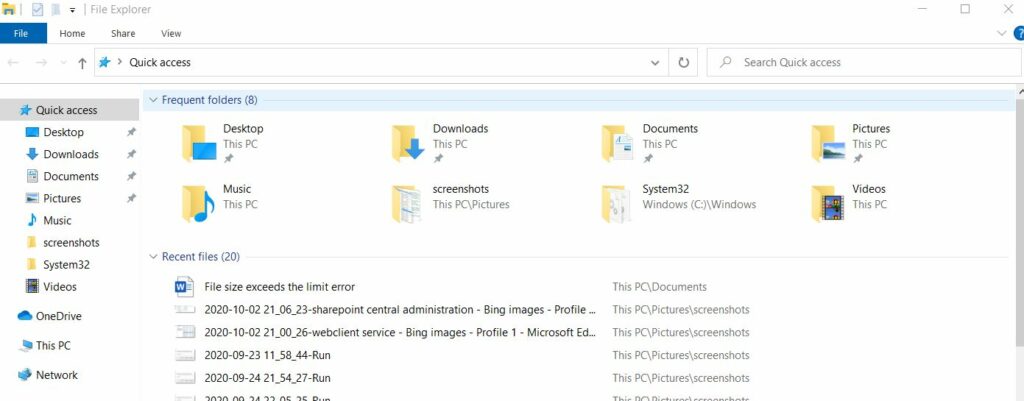The height and width of the screenshot is (401, 1024).
Task: Go up one folder level
Action: 82,63
